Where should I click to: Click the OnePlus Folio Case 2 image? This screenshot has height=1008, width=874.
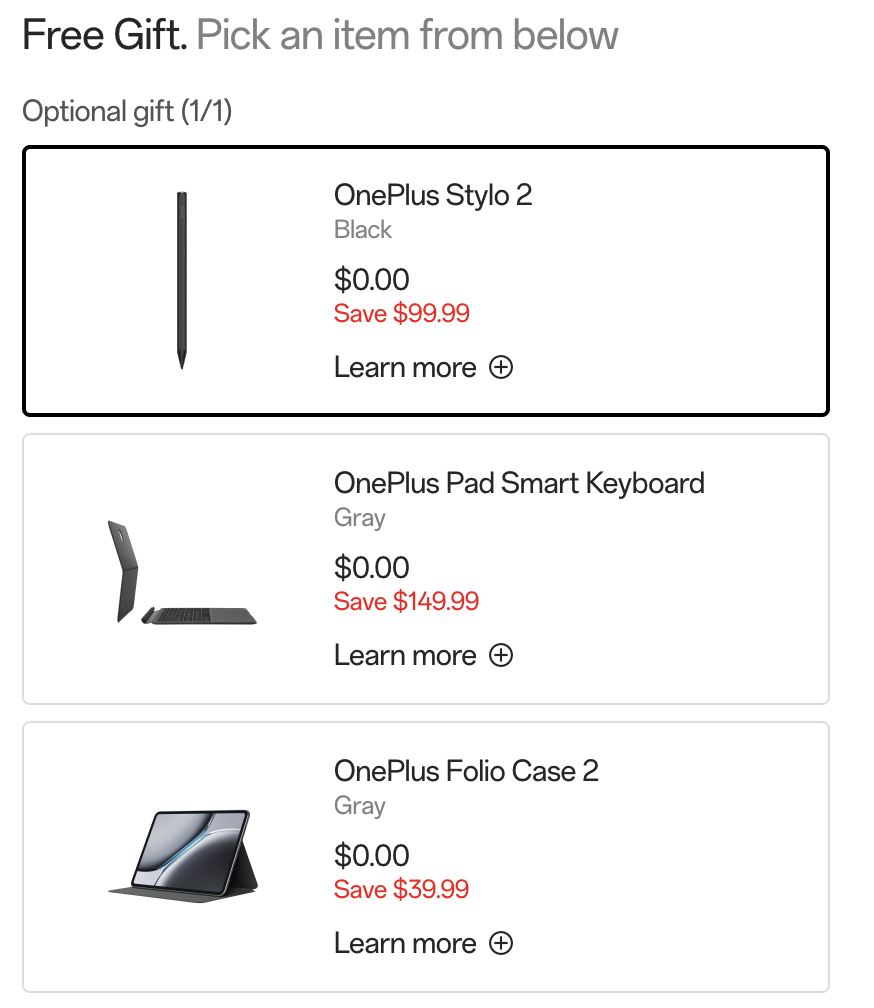coord(183,856)
